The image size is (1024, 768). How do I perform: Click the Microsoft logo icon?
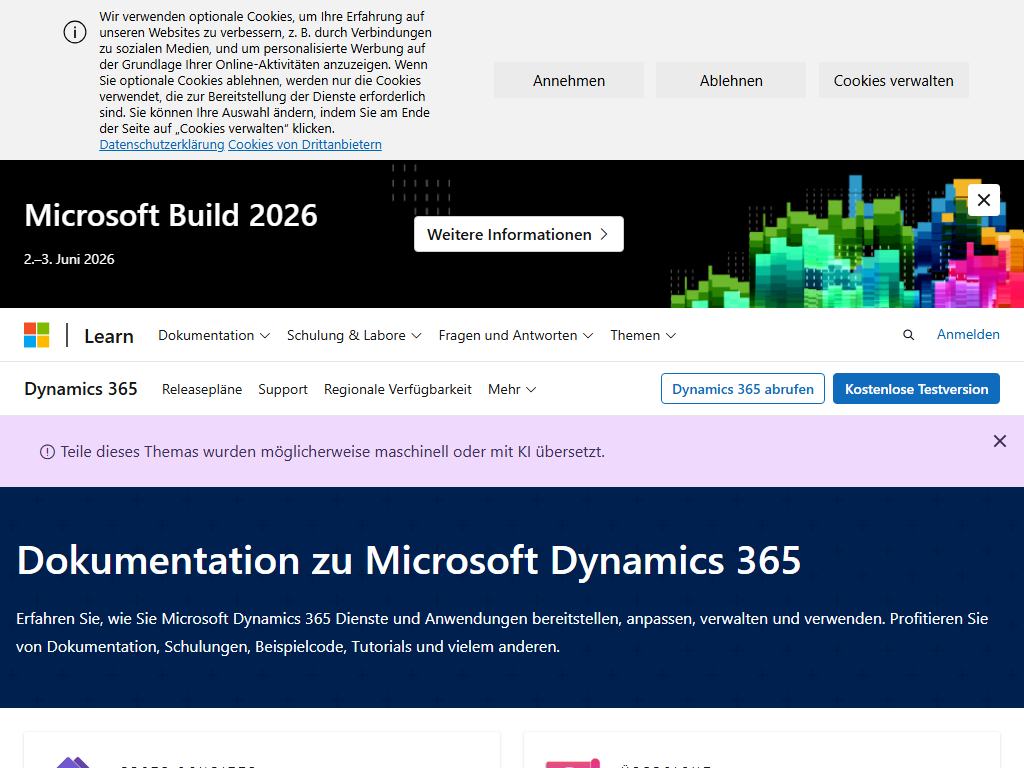[37, 335]
